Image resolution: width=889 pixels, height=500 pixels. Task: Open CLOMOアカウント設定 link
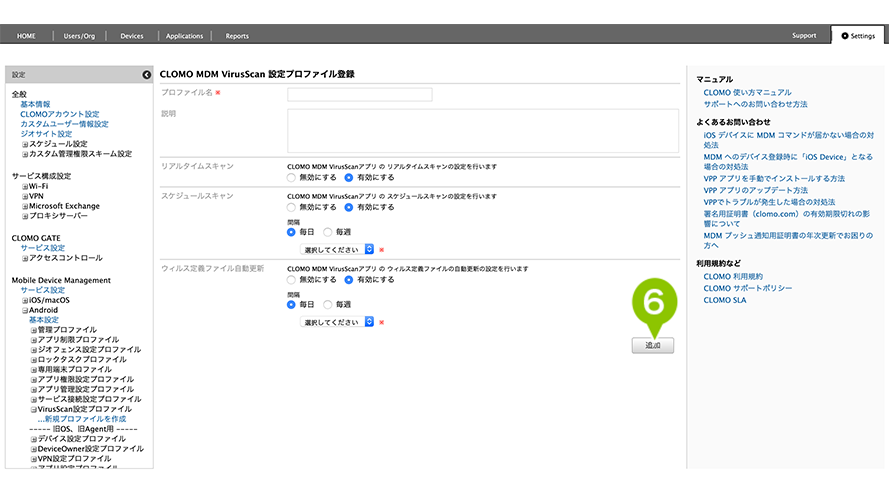pyautogui.click(x=60, y=114)
